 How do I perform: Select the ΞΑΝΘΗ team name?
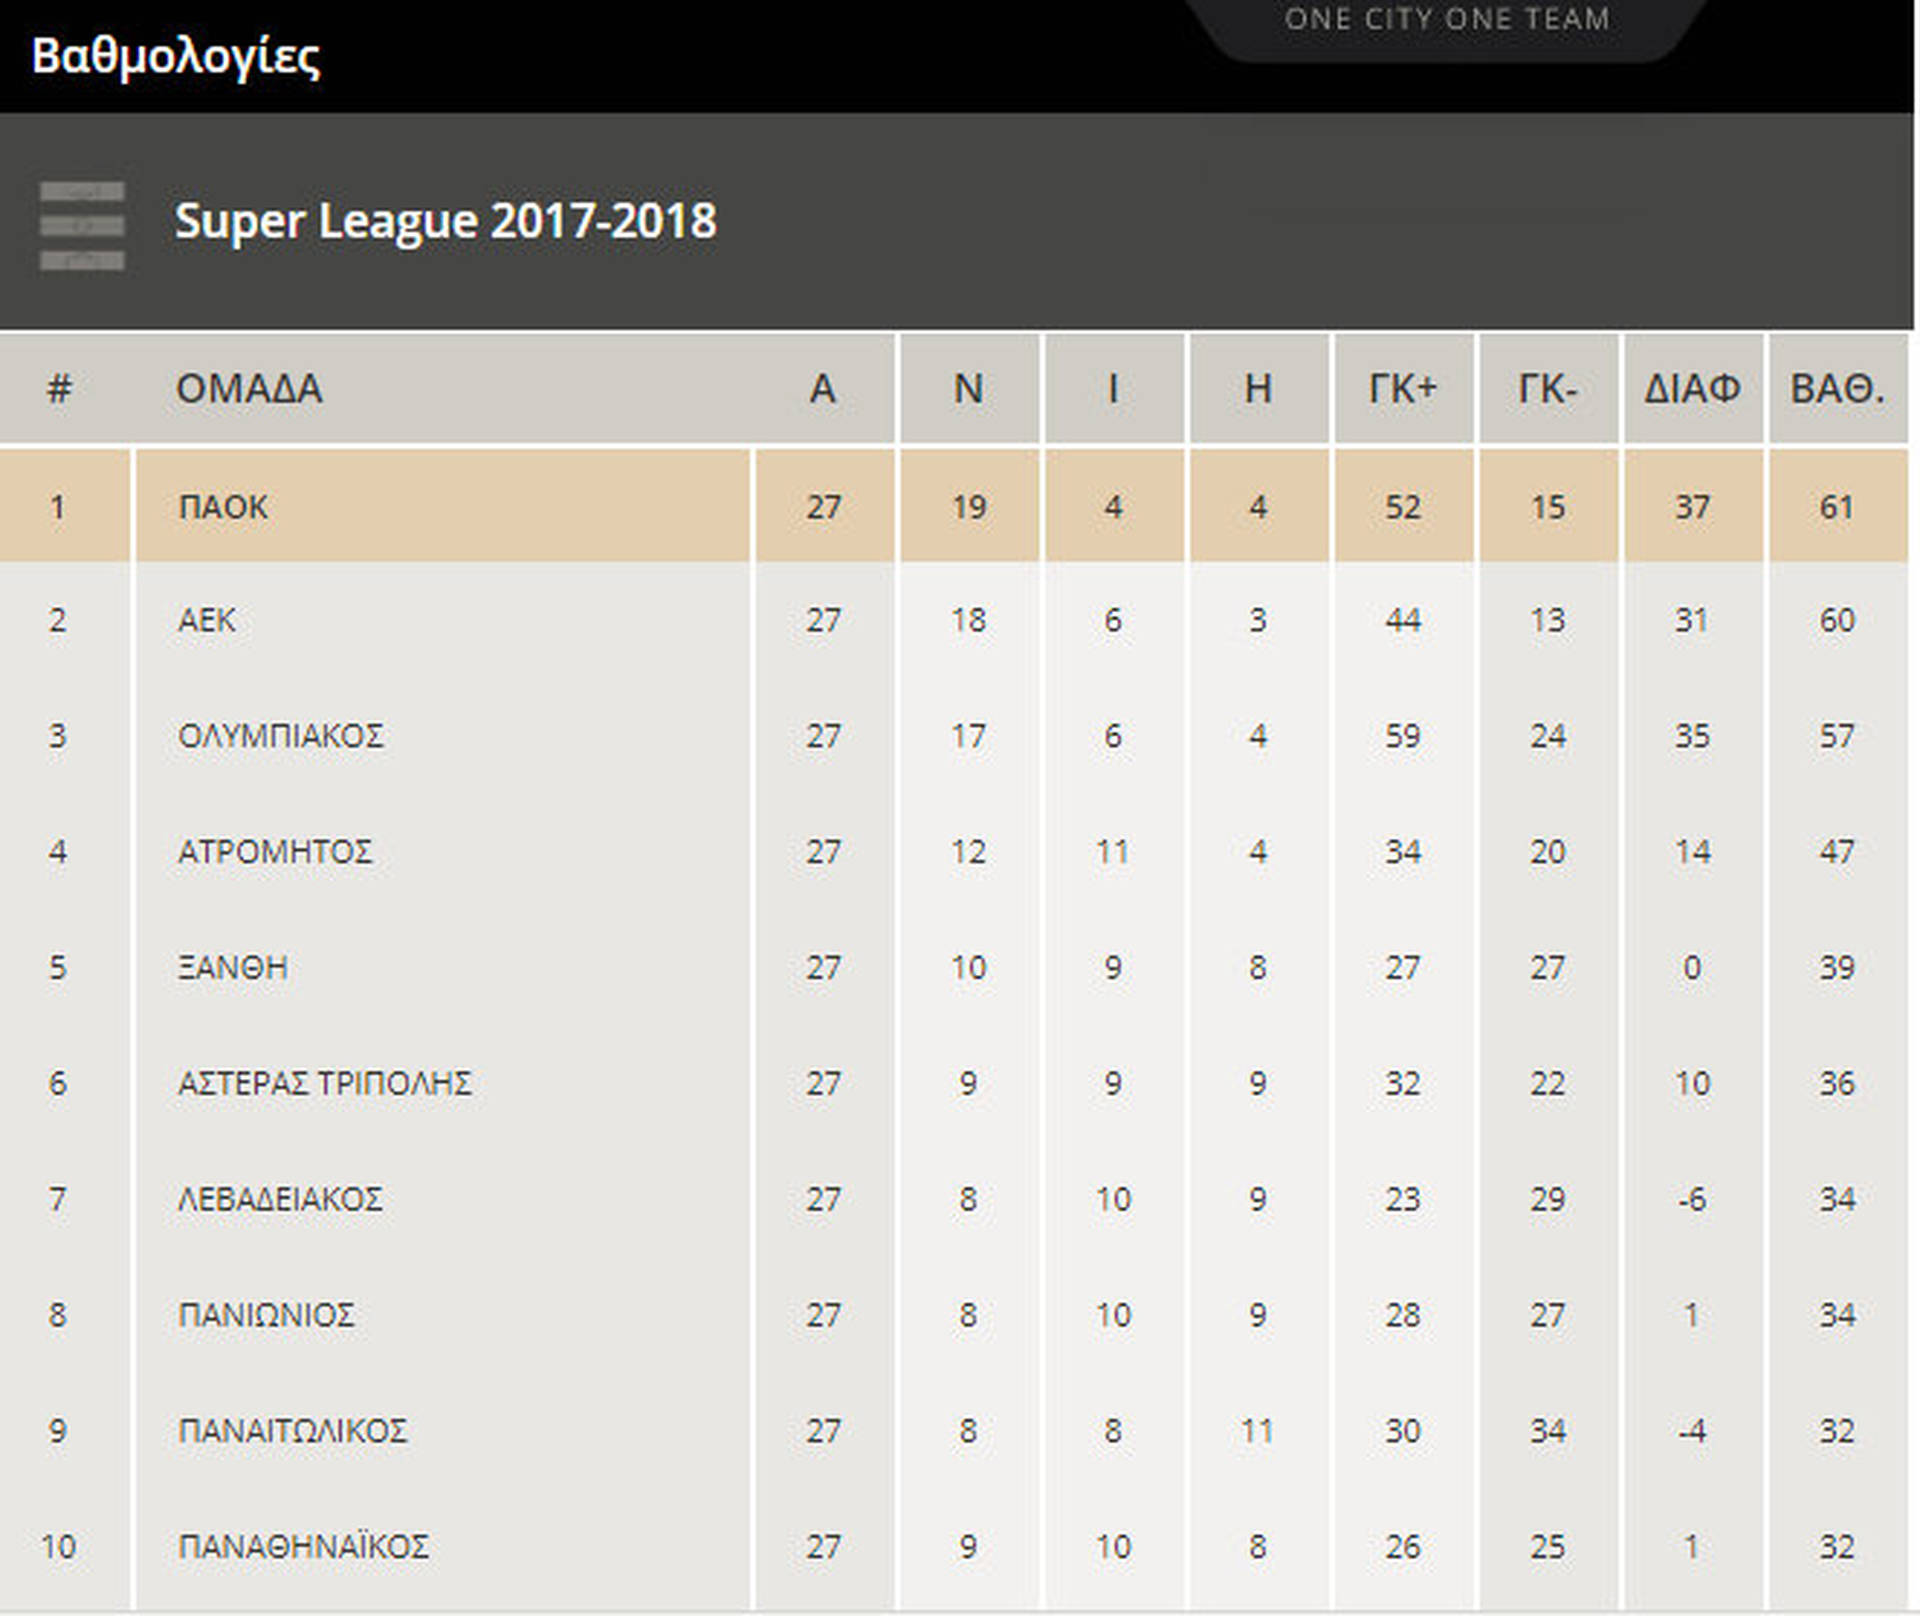tap(233, 968)
